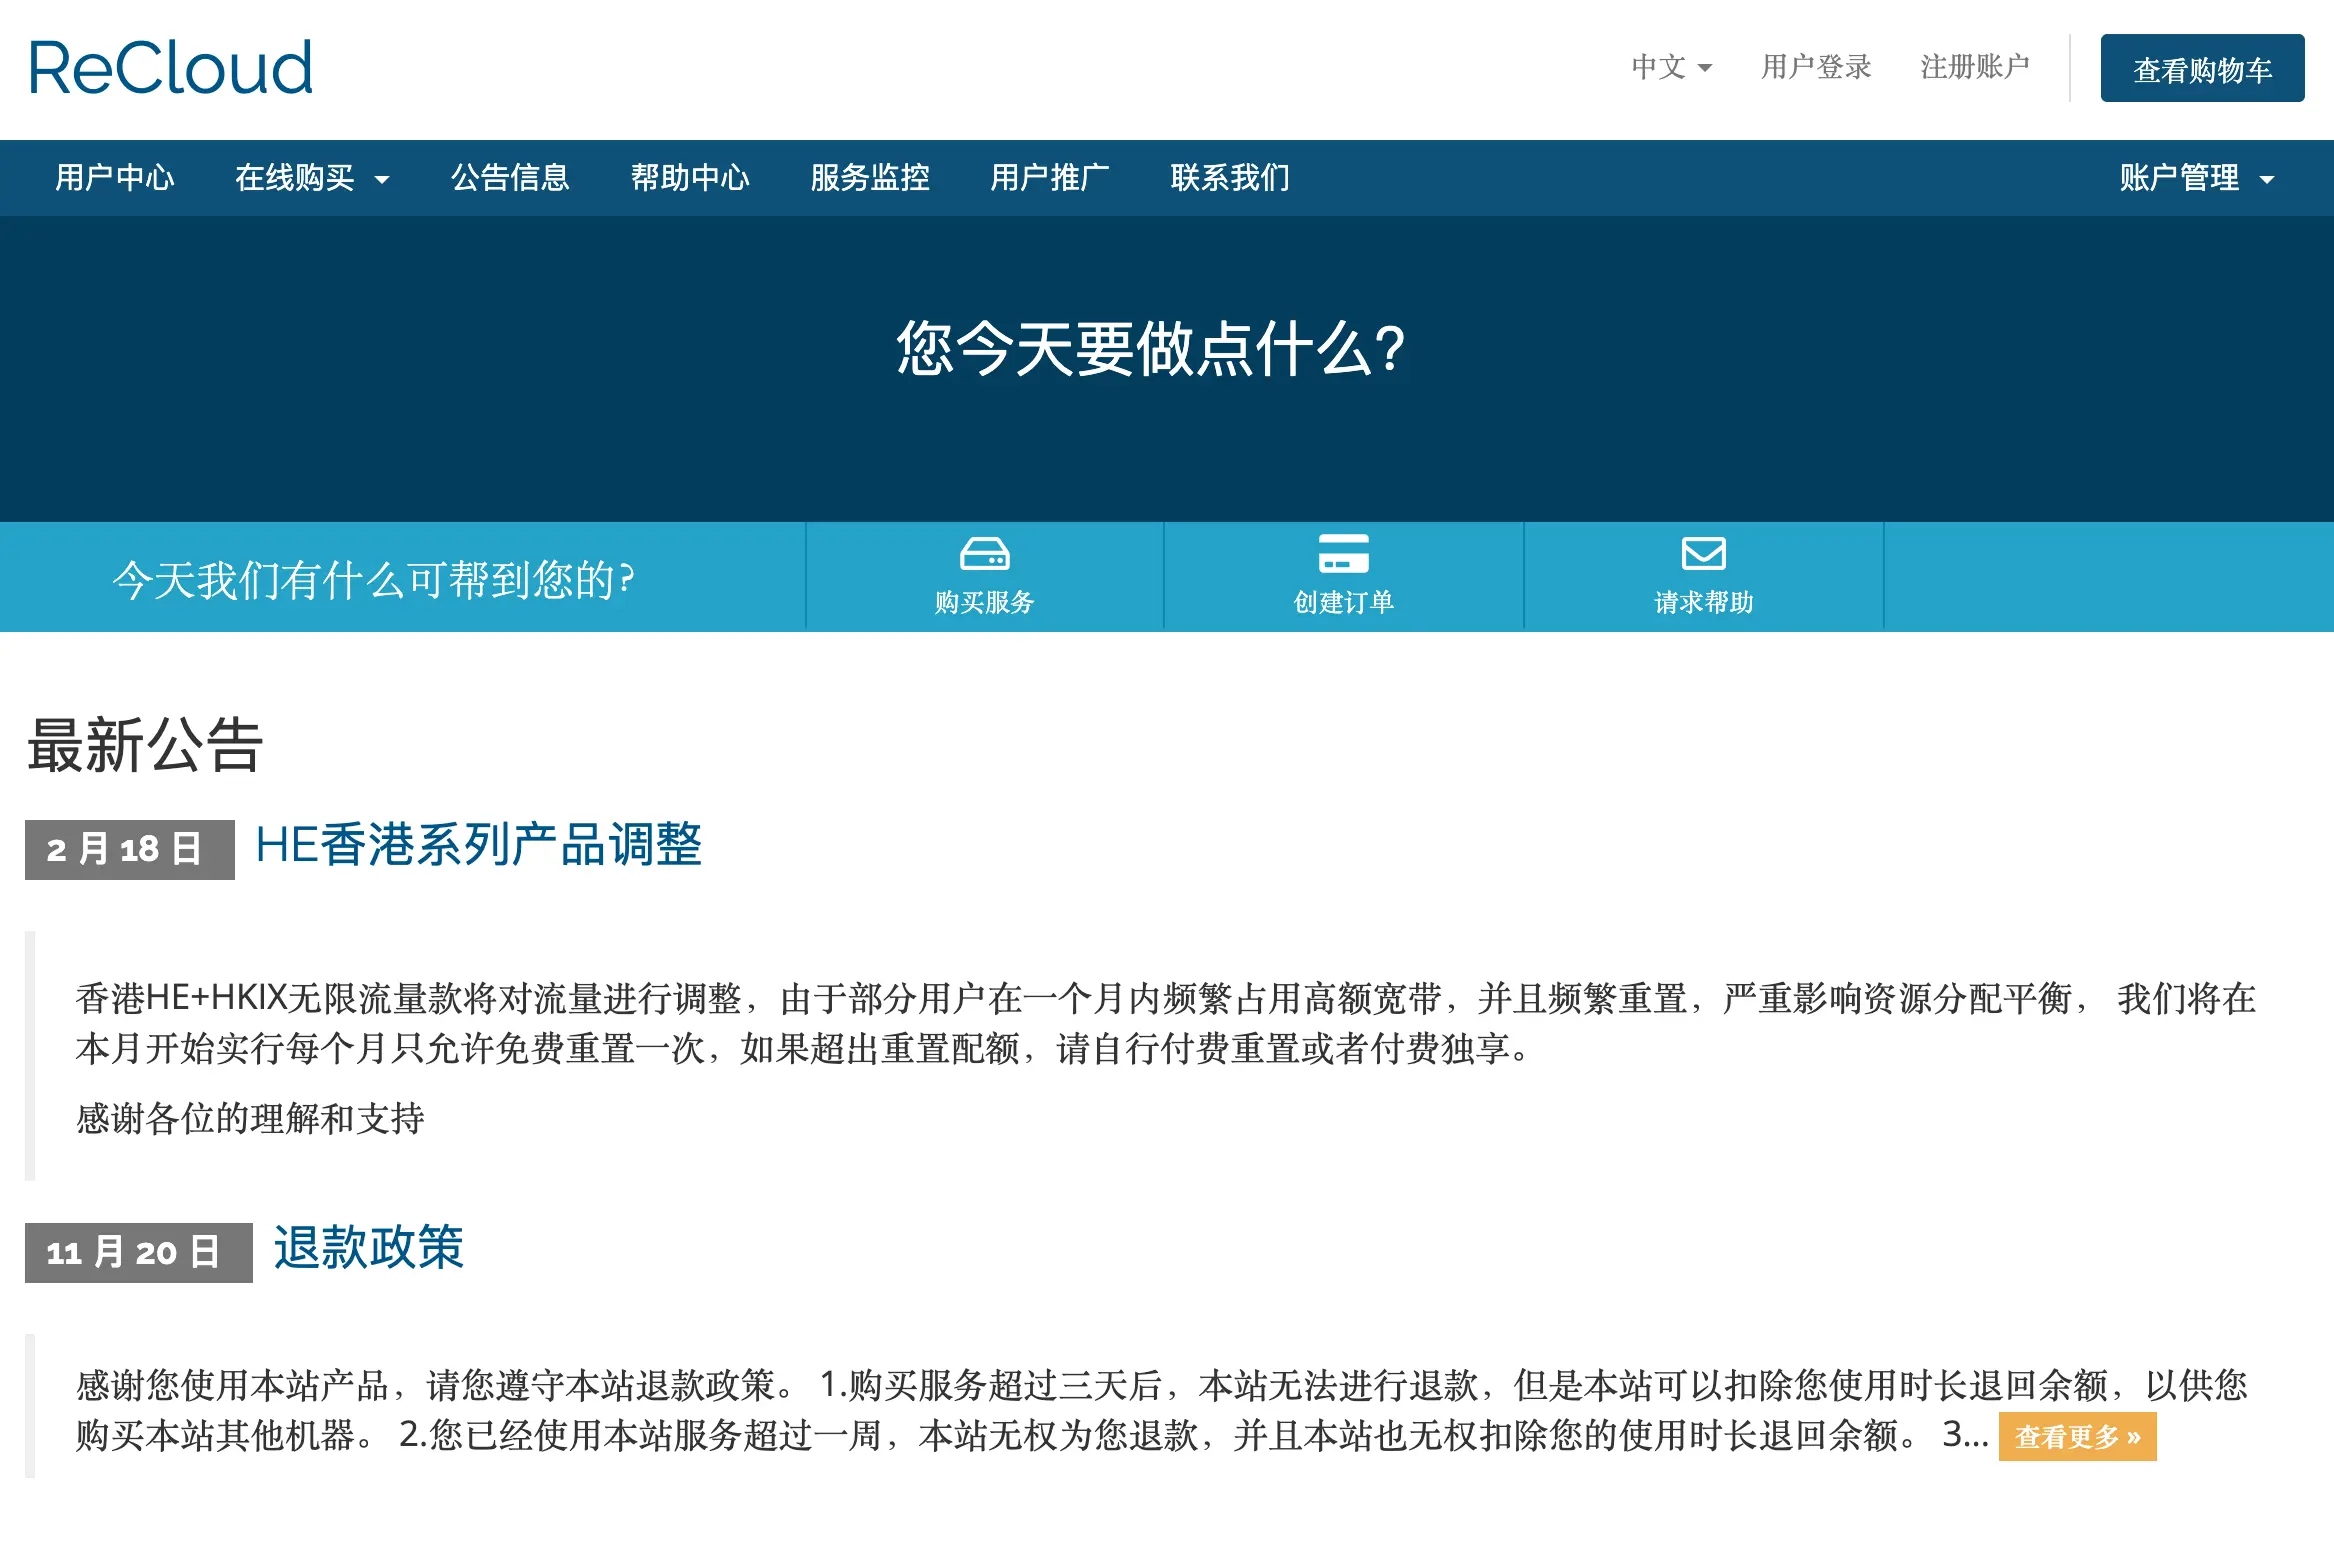
Task: Open the 中文 language dropdown
Action: [1671, 67]
